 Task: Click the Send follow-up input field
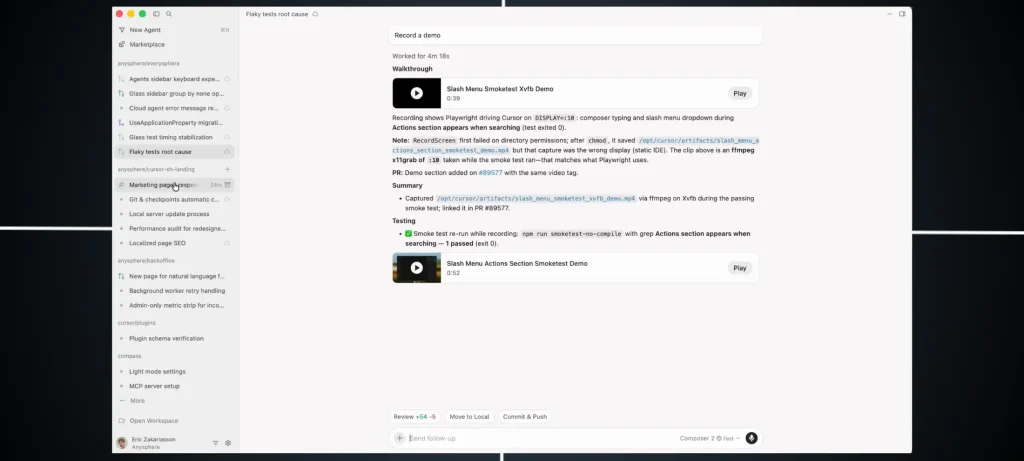pos(540,438)
